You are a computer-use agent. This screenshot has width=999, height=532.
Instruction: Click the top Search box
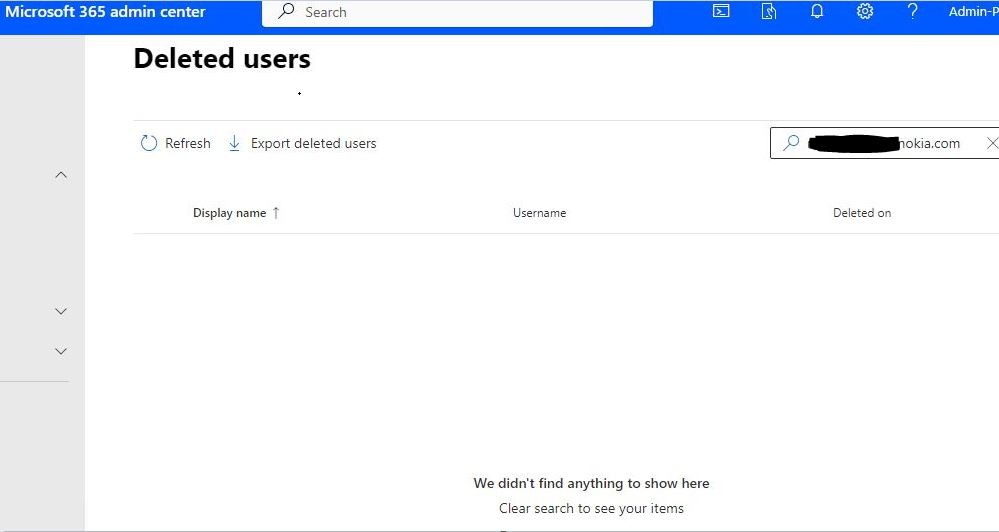pyautogui.click(x=457, y=13)
